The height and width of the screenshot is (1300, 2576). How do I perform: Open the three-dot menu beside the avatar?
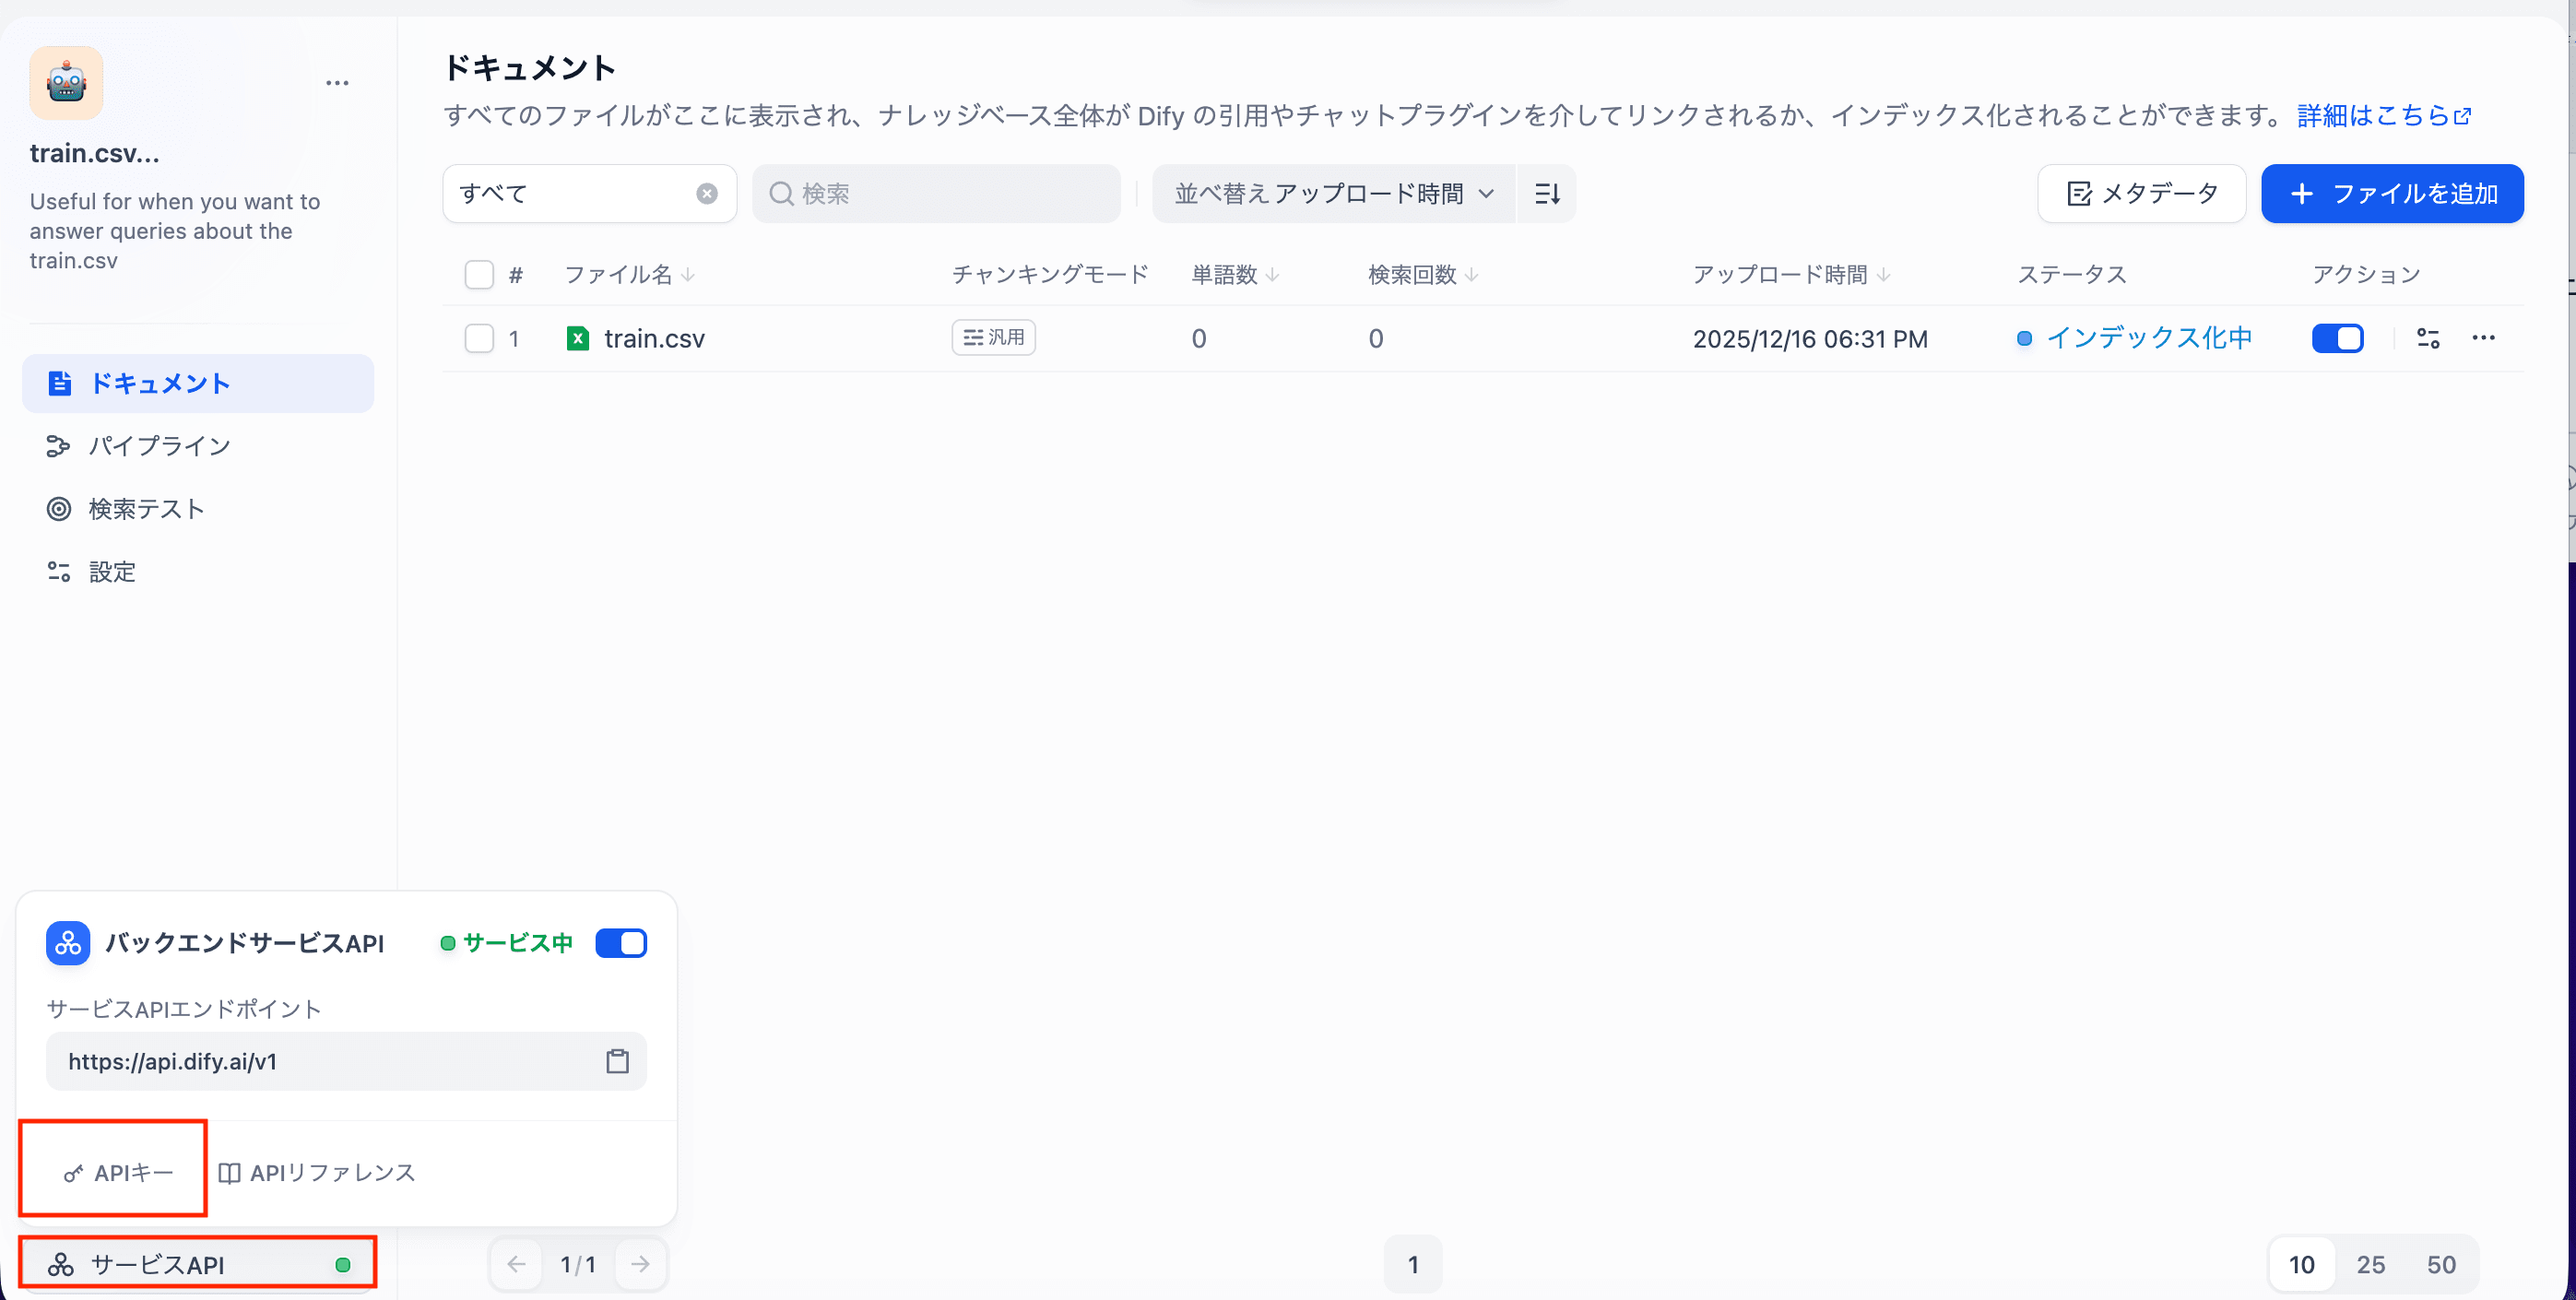(x=337, y=83)
